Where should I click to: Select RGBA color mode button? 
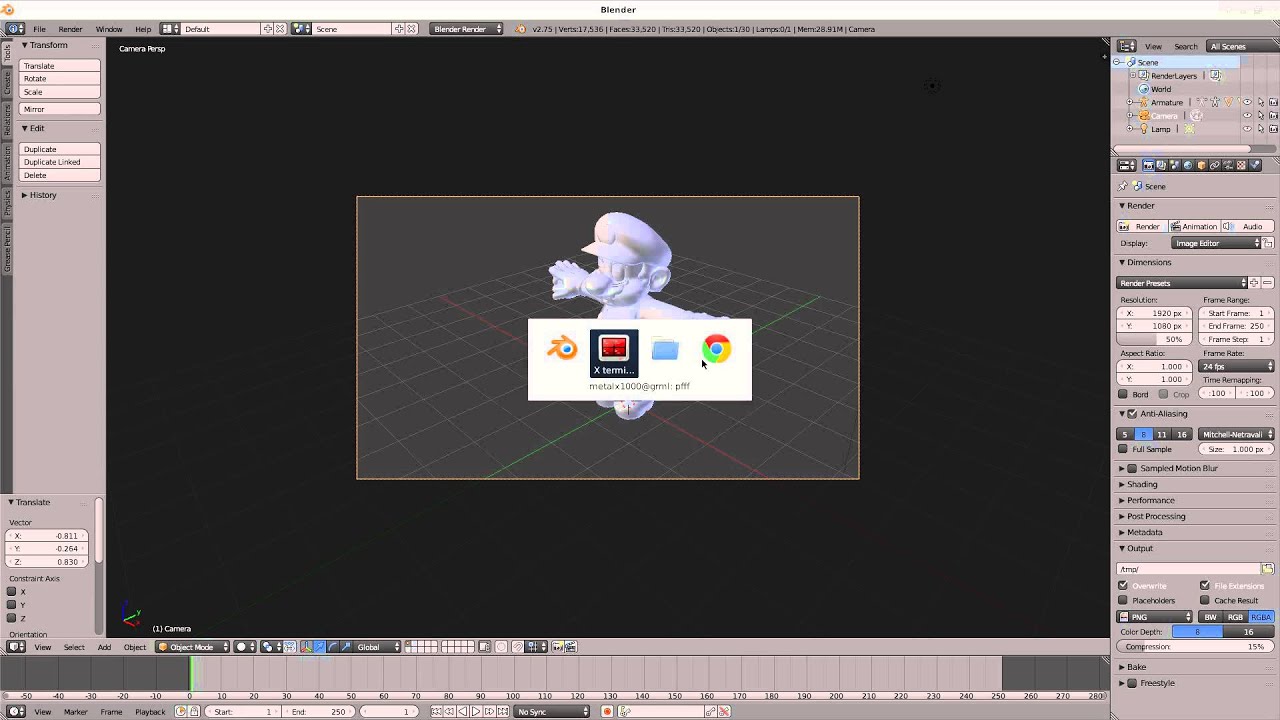point(1261,617)
